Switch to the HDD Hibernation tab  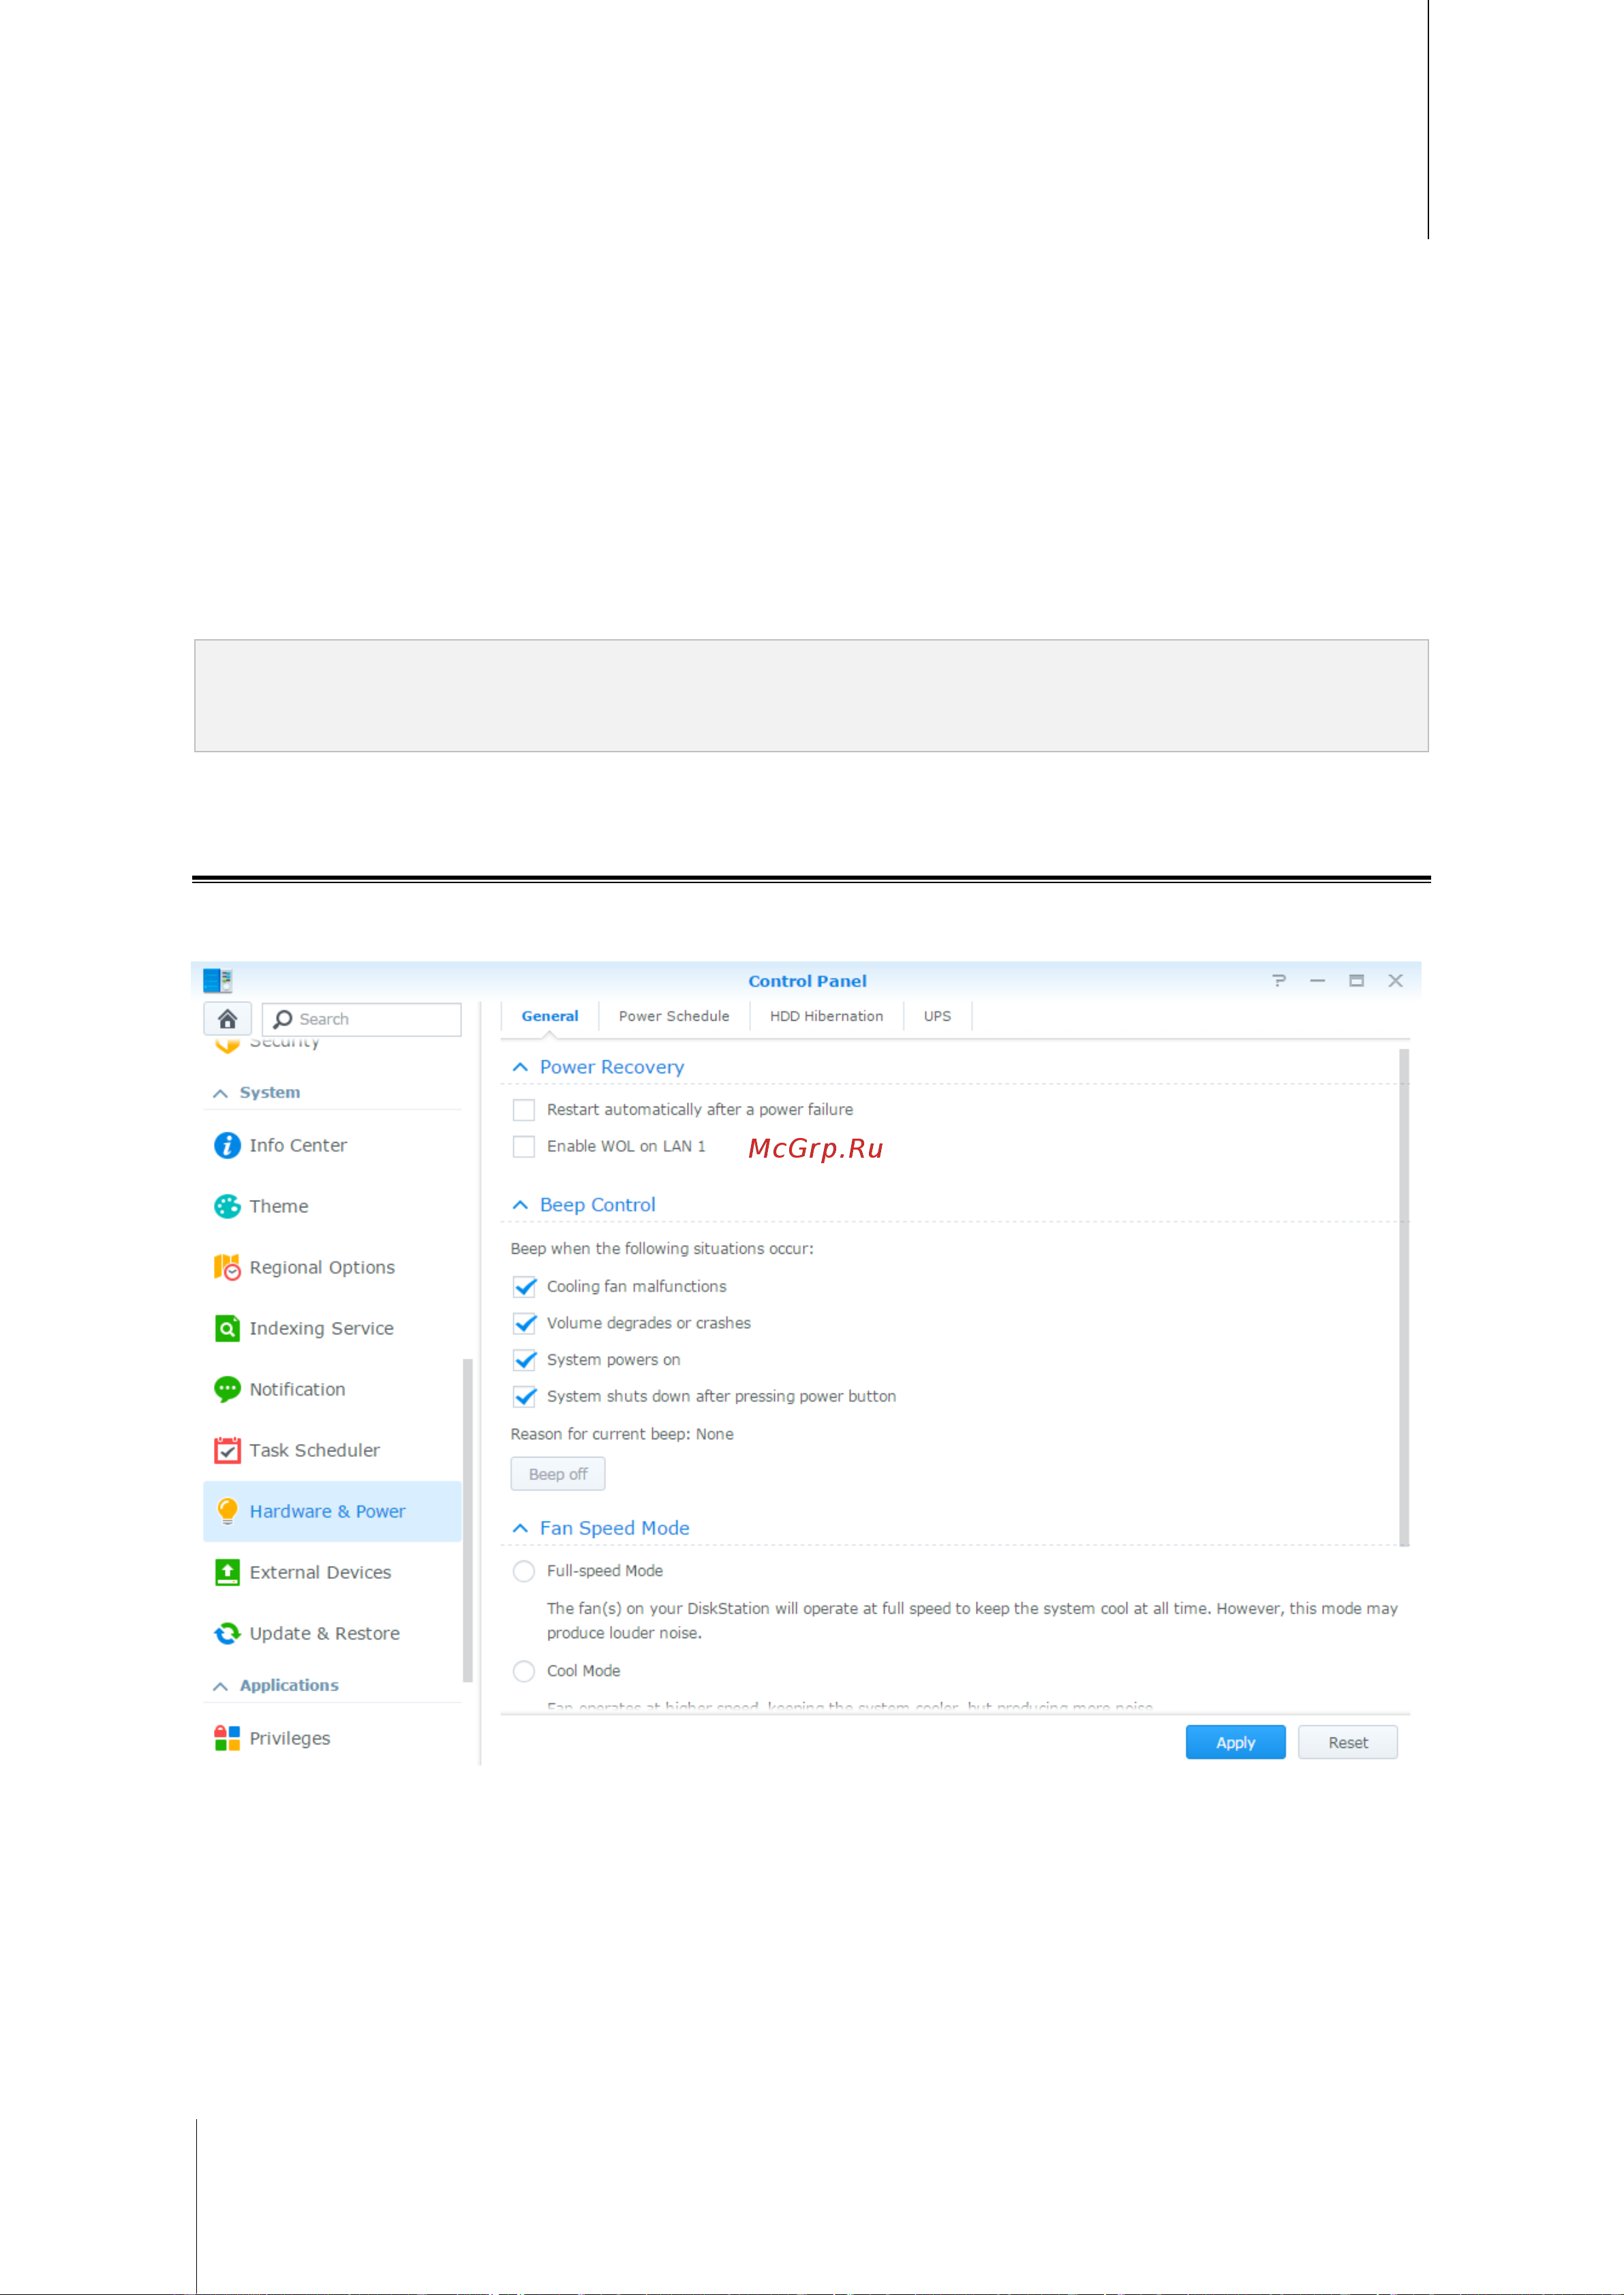pos(826,1016)
